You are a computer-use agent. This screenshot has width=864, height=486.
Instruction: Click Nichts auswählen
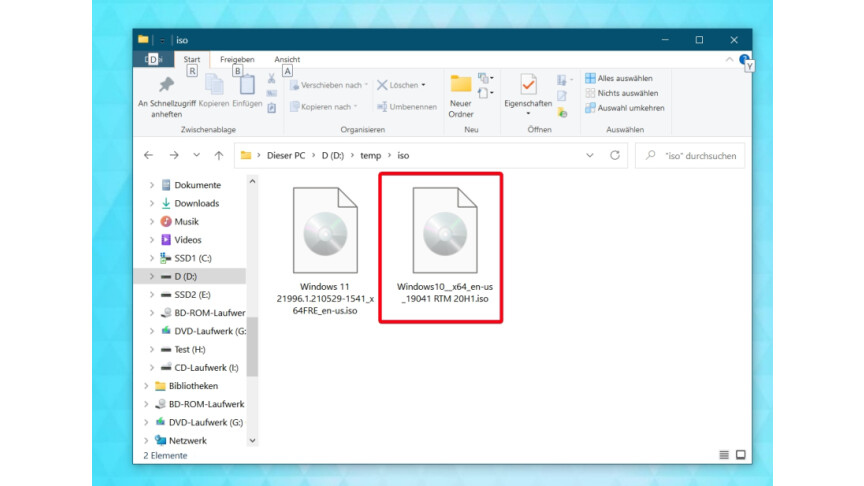tap(622, 93)
